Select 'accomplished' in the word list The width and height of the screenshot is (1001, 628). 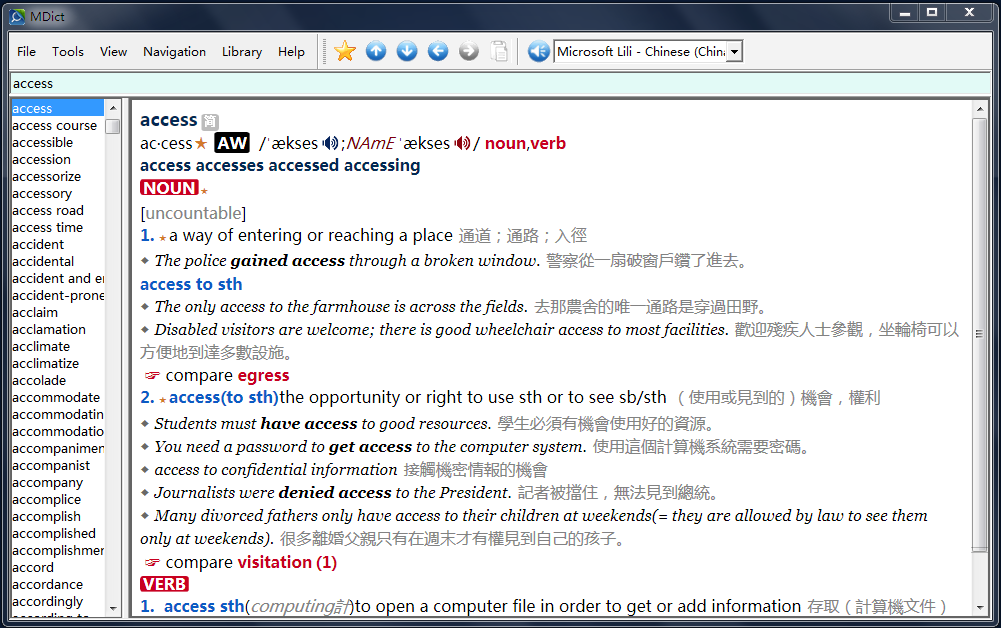[x=54, y=534]
